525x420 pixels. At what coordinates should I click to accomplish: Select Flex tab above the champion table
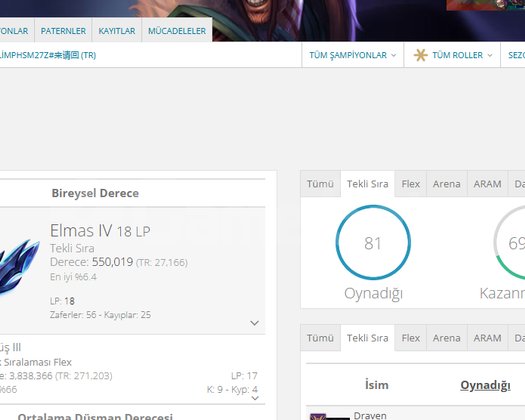coord(410,338)
